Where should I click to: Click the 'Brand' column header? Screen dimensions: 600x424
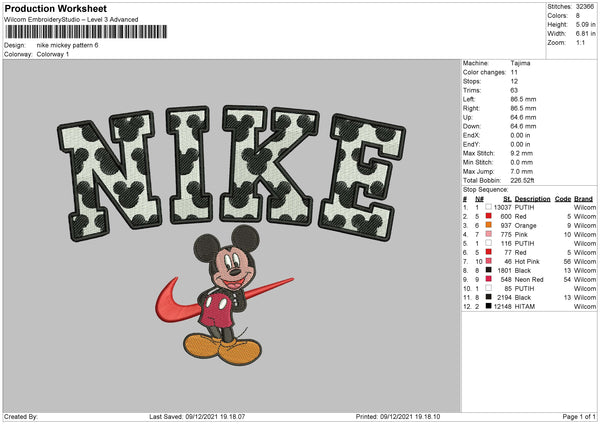pyautogui.click(x=584, y=199)
